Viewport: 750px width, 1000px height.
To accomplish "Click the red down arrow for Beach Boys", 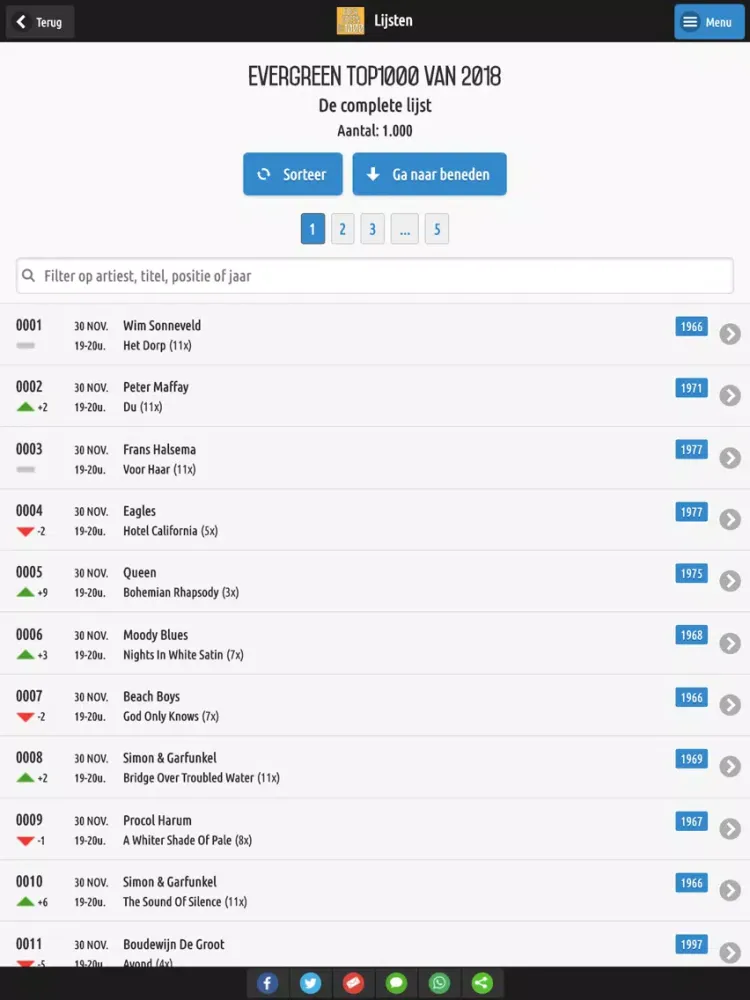I will click(26, 717).
